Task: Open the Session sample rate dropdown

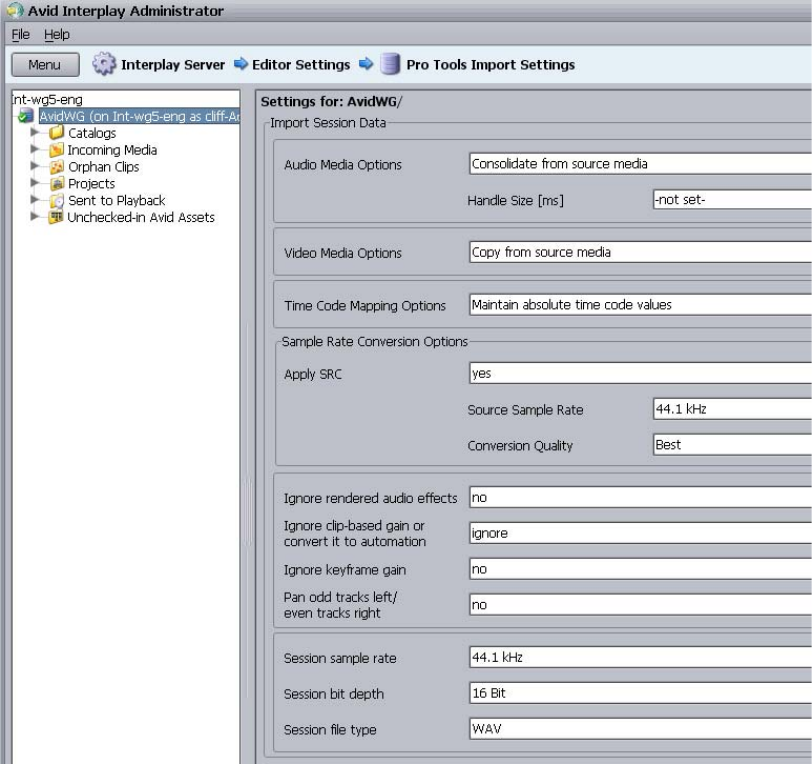Action: point(640,657)
